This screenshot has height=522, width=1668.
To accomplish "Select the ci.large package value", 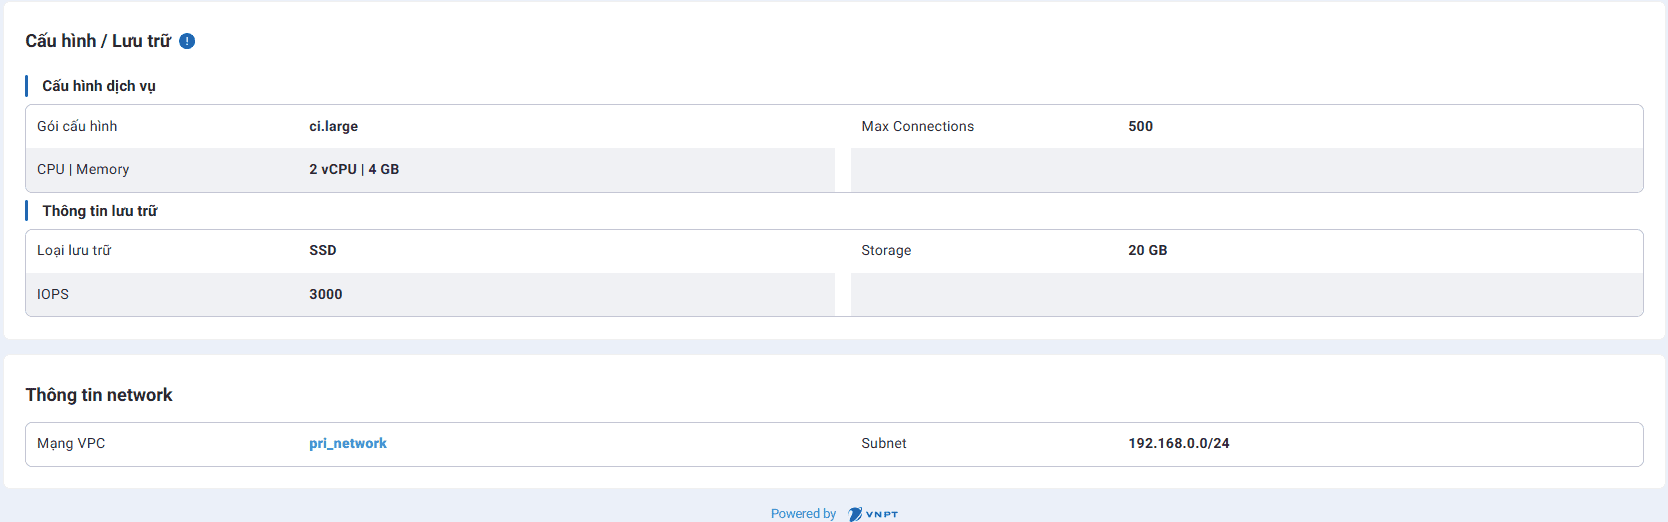I will click(333, 126).
